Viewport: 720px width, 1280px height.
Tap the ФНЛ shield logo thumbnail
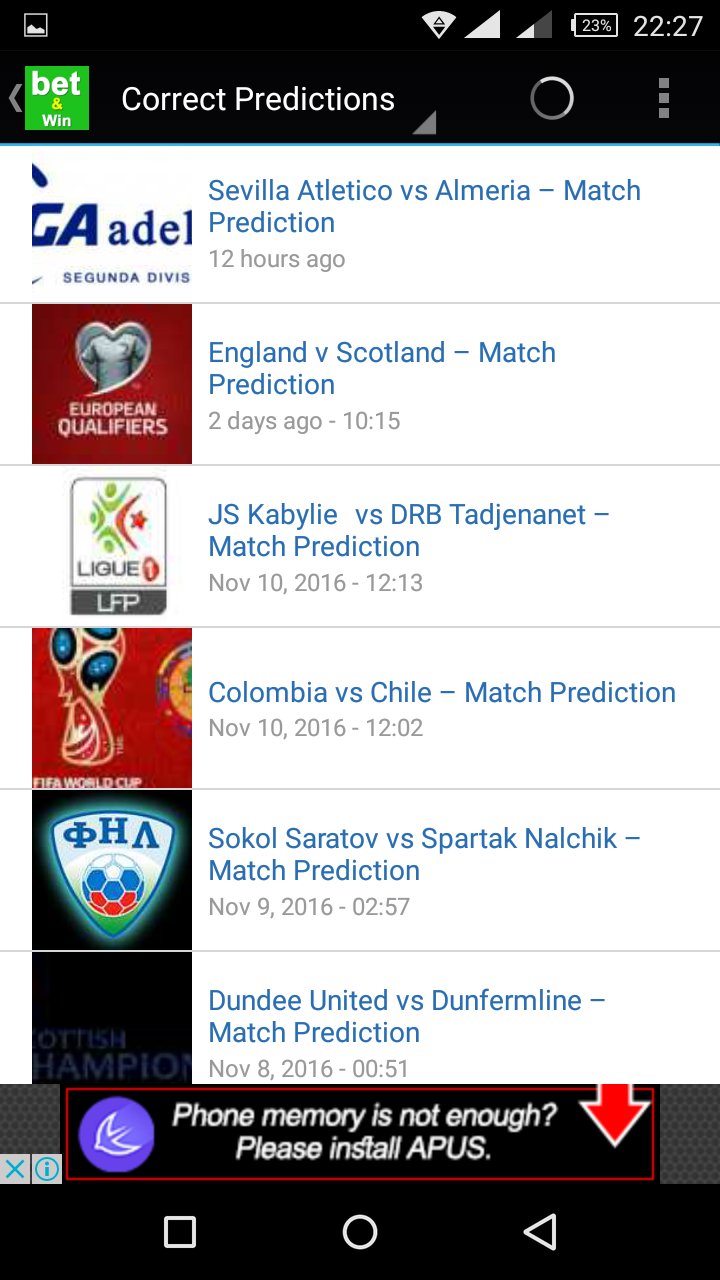pyautogui.click(x=112, y=870)
